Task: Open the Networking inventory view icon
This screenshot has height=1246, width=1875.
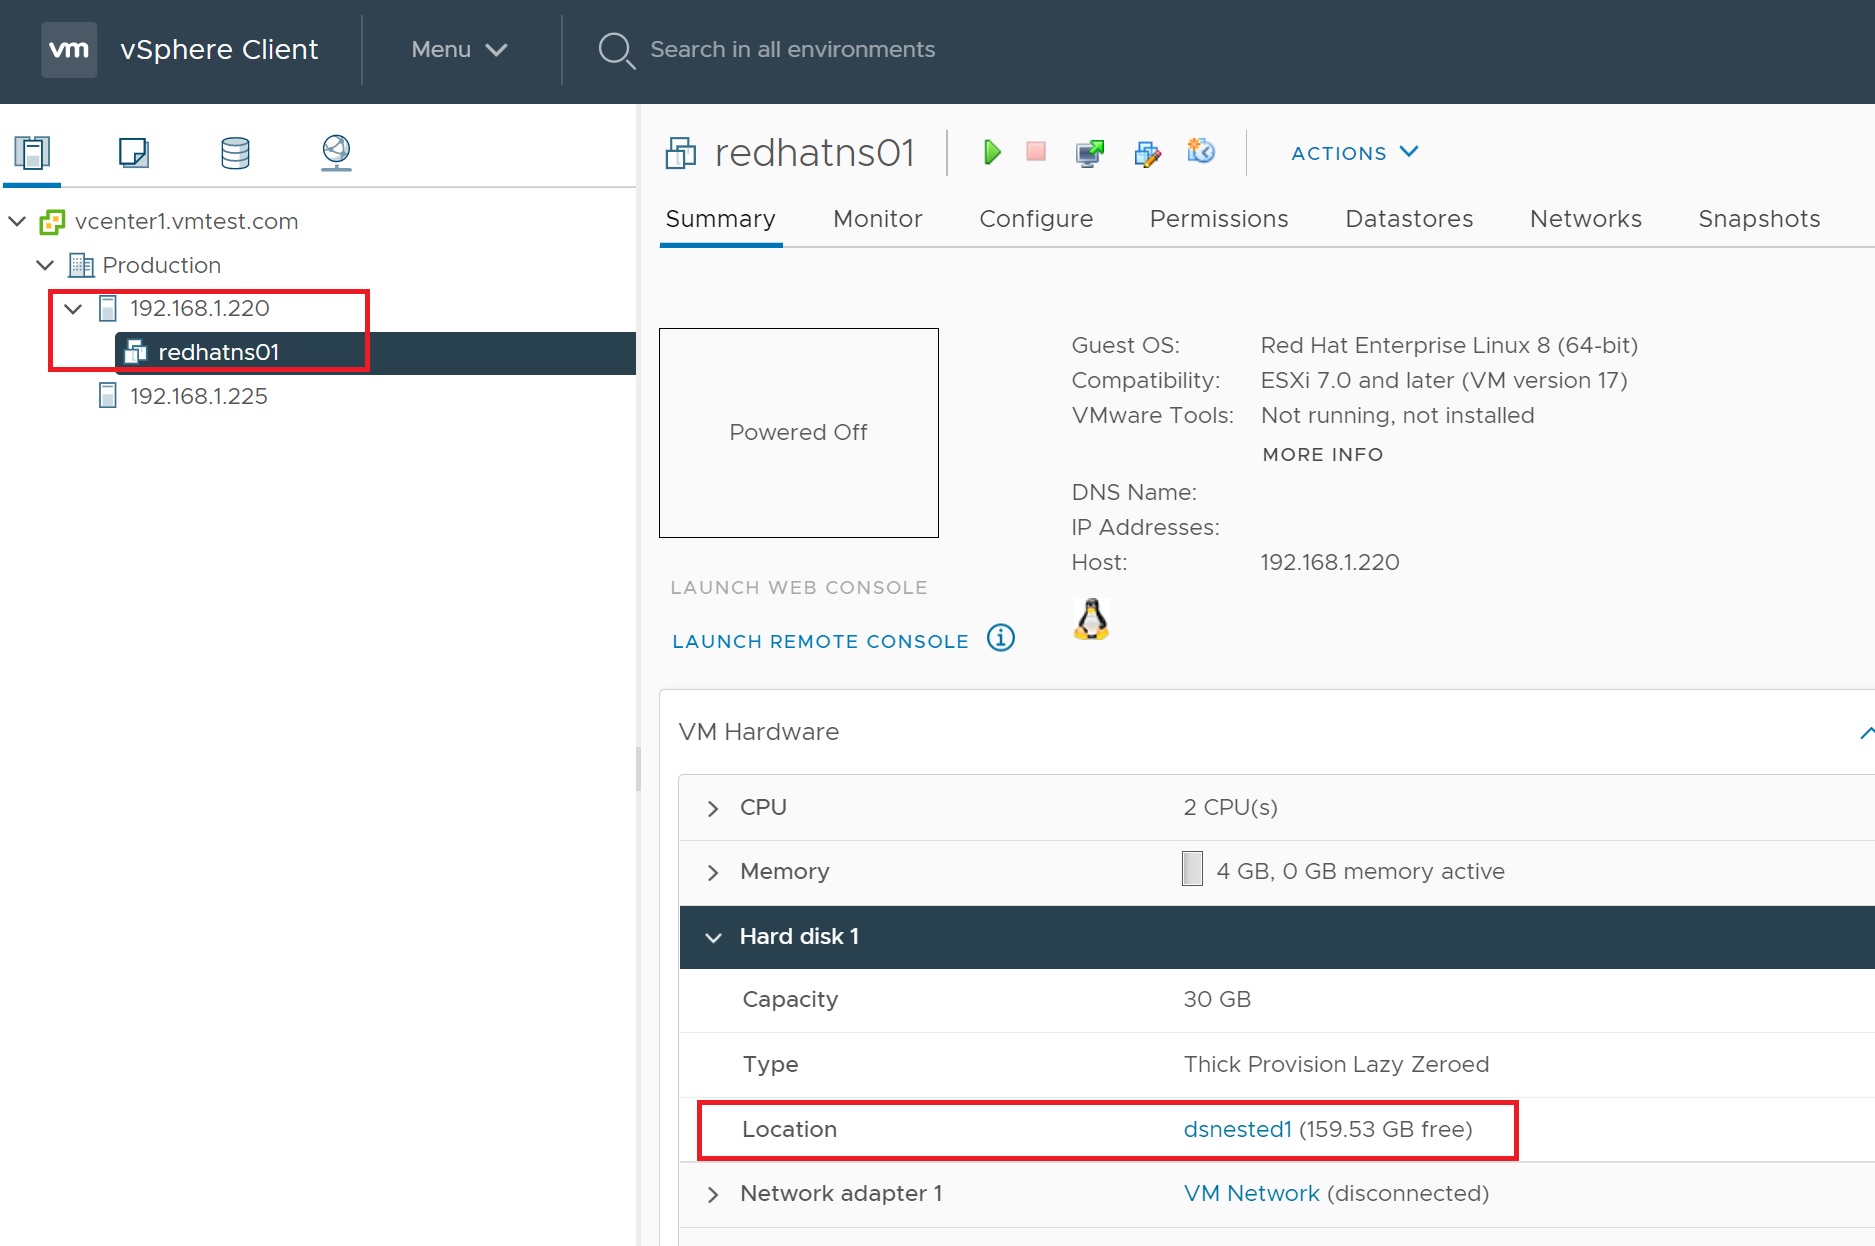Action: tap(336, 153)
